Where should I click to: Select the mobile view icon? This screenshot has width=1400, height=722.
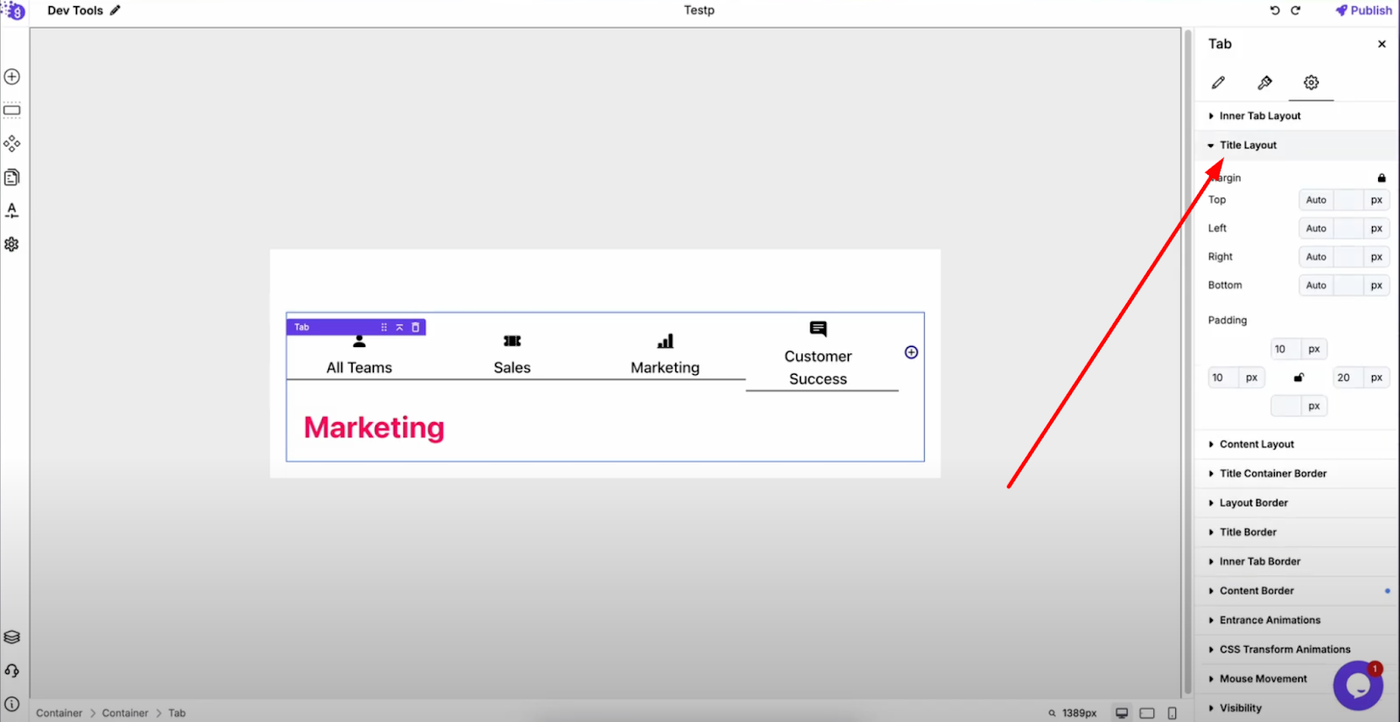(1172, 713)
